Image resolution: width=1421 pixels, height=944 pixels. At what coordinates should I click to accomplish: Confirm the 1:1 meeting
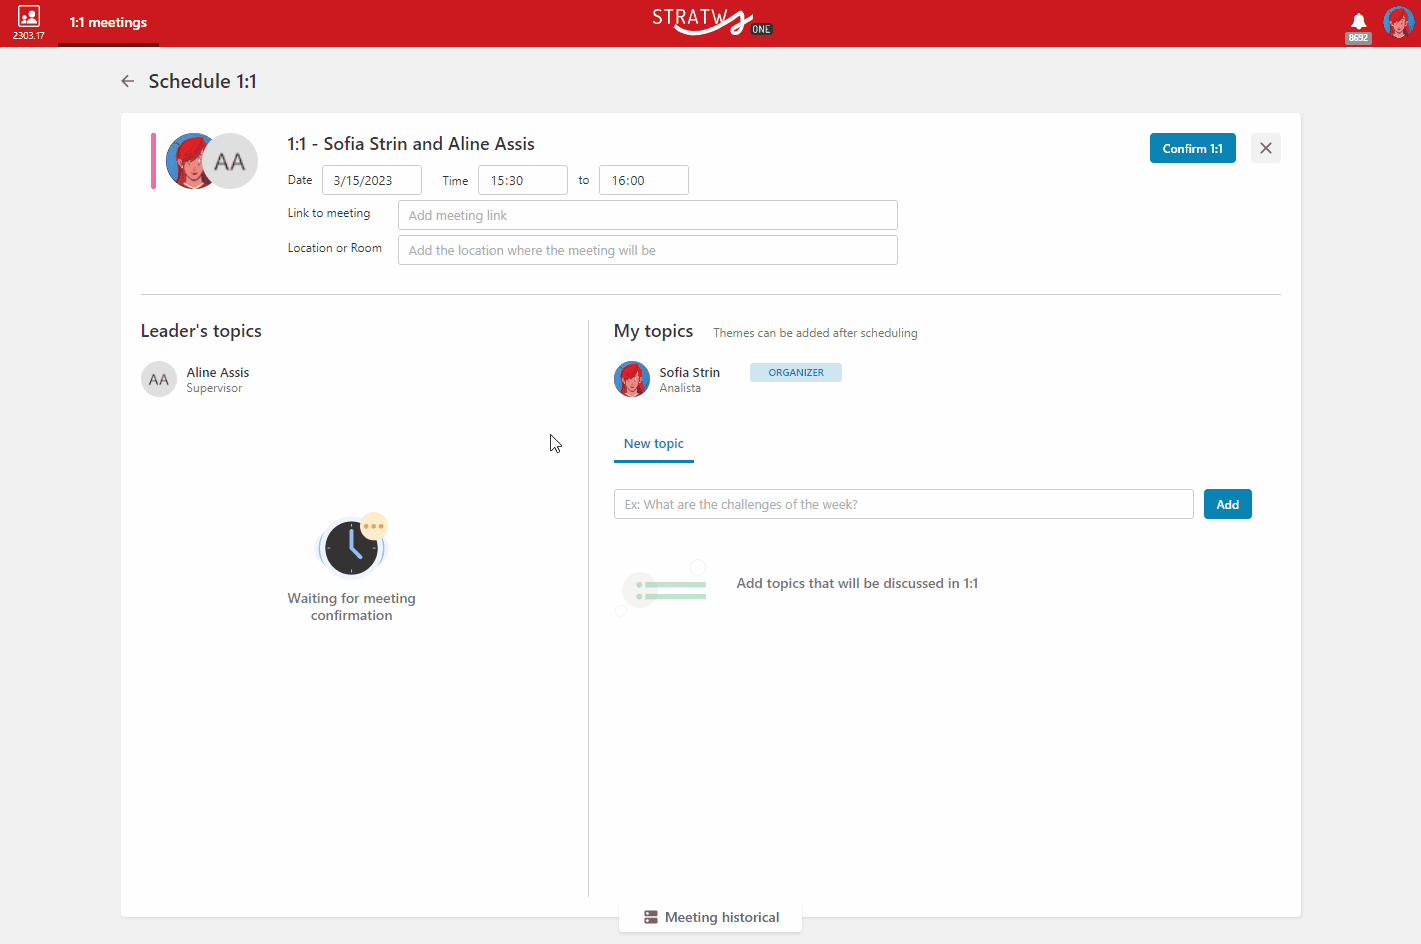[x=1192, y=148]
